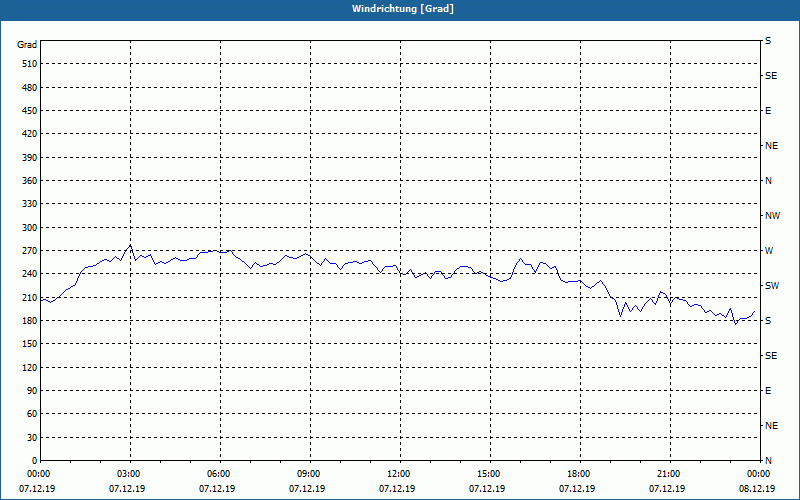800x500 pixels.
Task: Click the Grad unit label at top left
Action: tap(27, 45)
